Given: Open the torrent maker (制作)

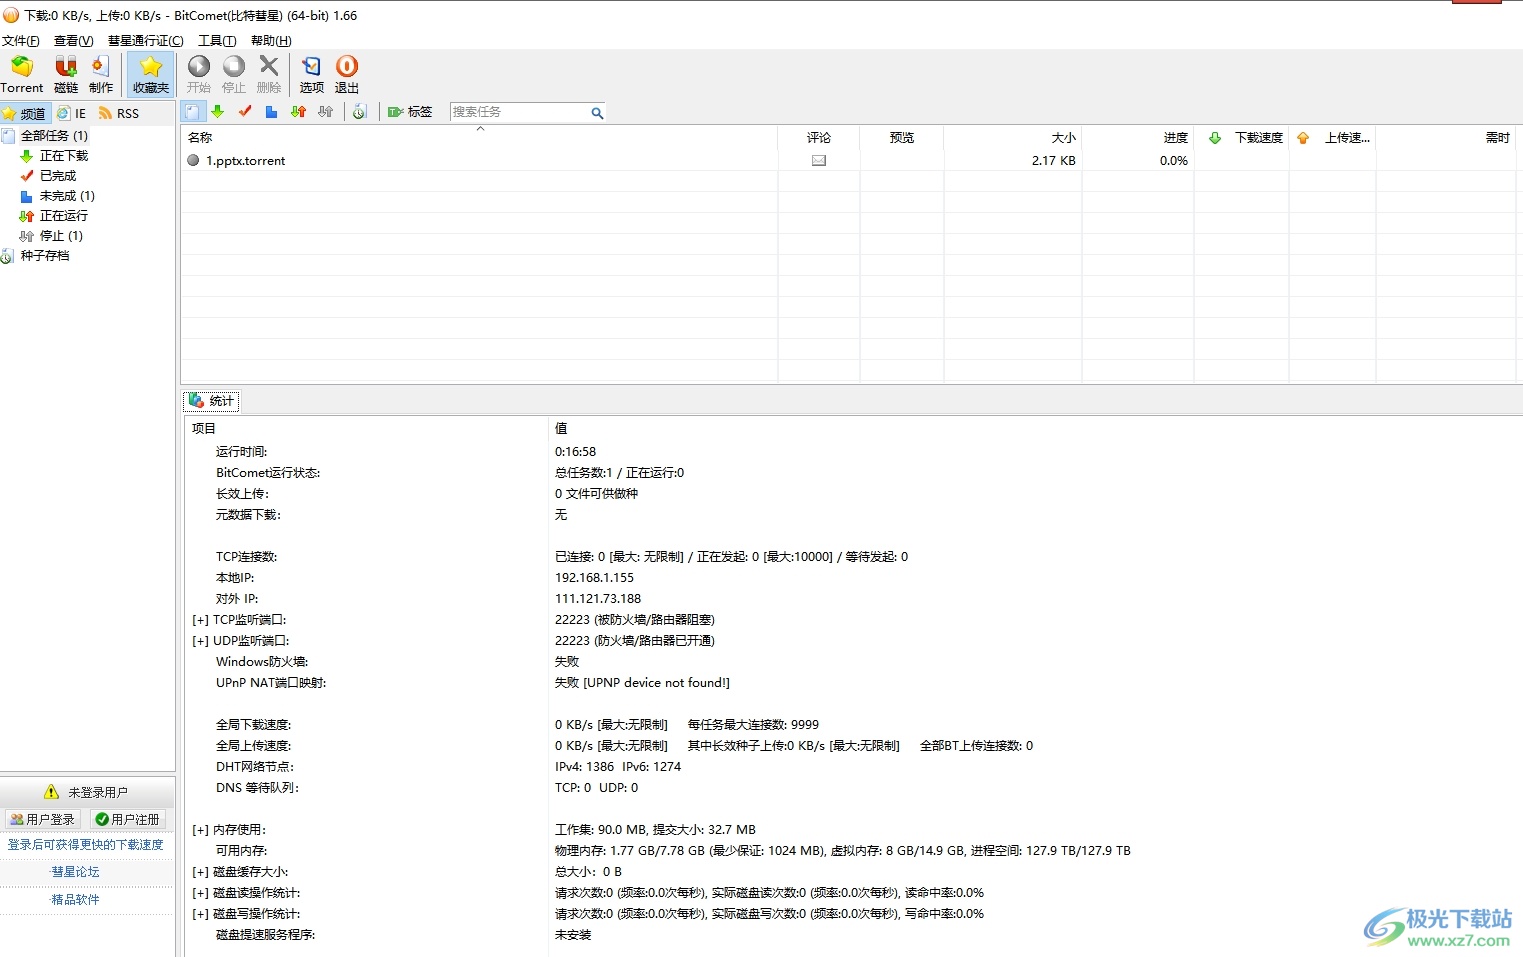Looking at the screenshot, I should point(101,75).
